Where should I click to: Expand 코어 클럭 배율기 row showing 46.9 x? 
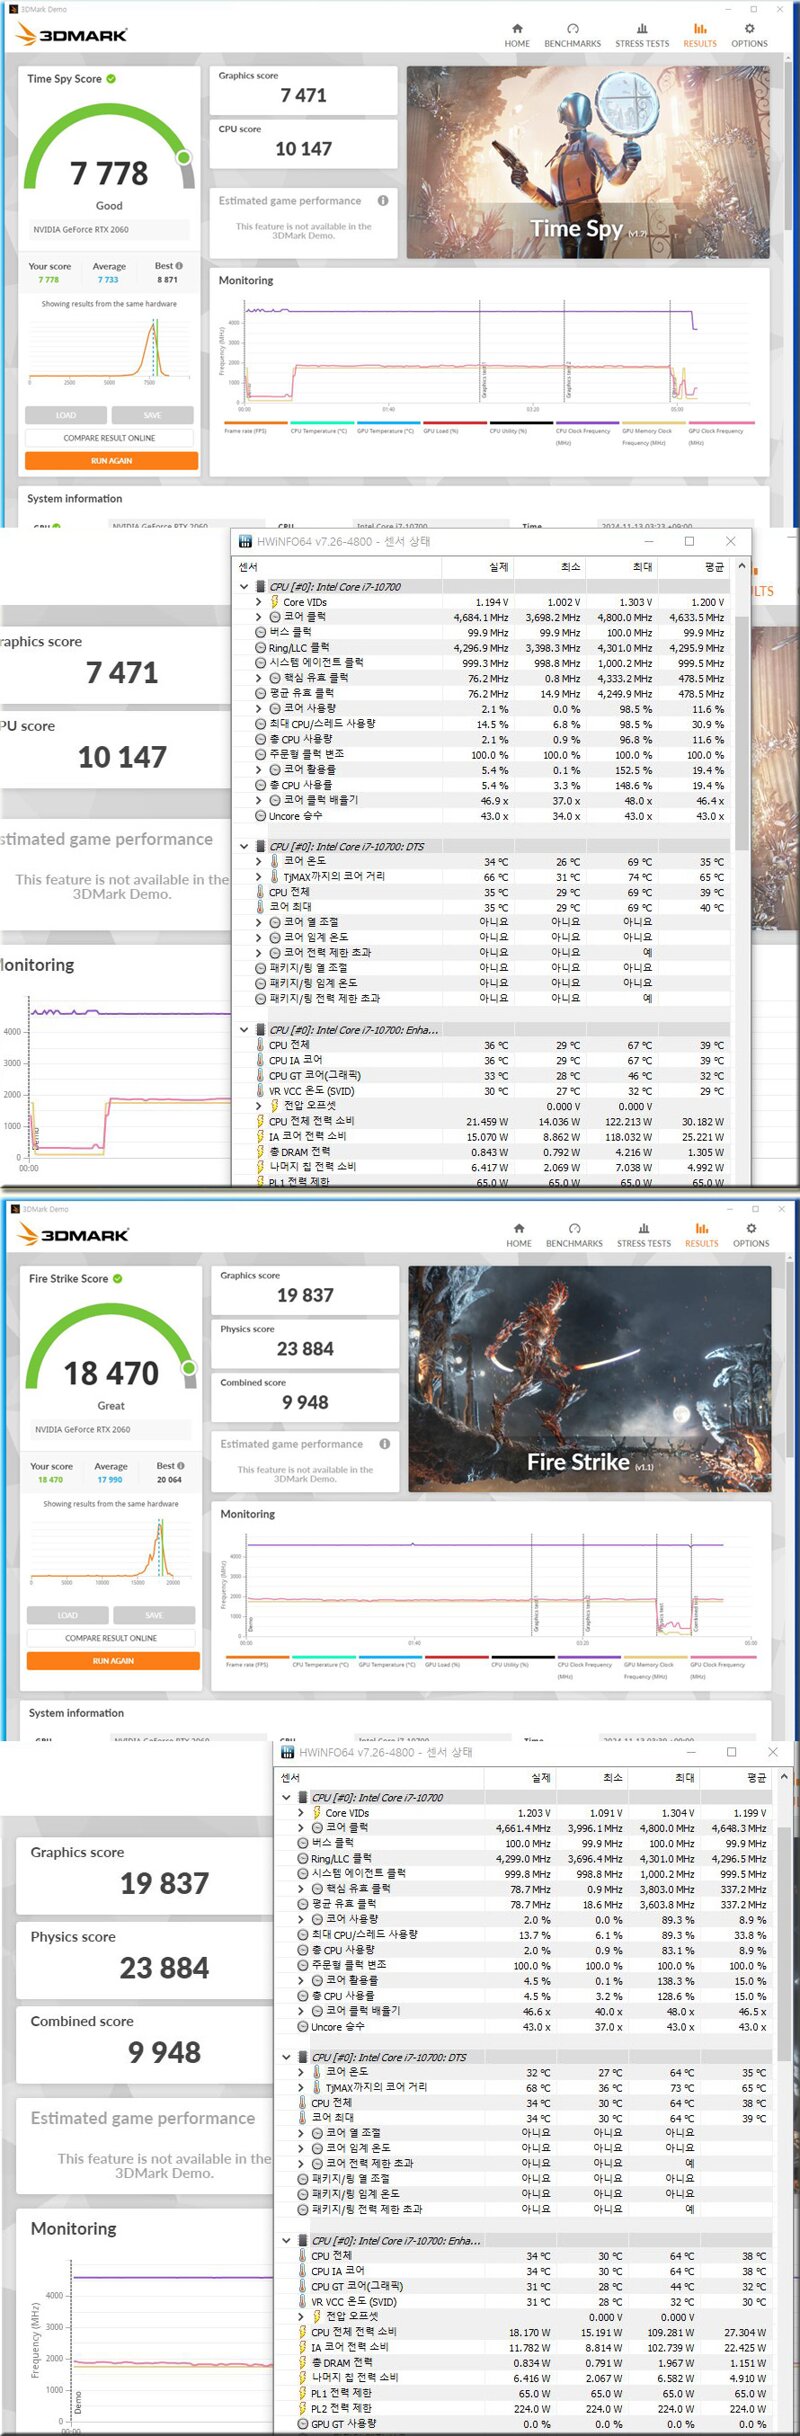coord(259,800)
